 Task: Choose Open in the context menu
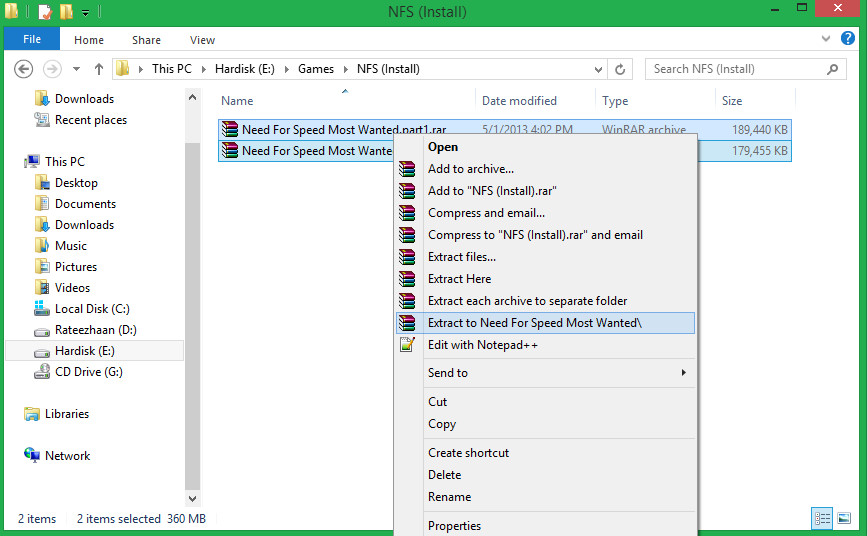545,147
